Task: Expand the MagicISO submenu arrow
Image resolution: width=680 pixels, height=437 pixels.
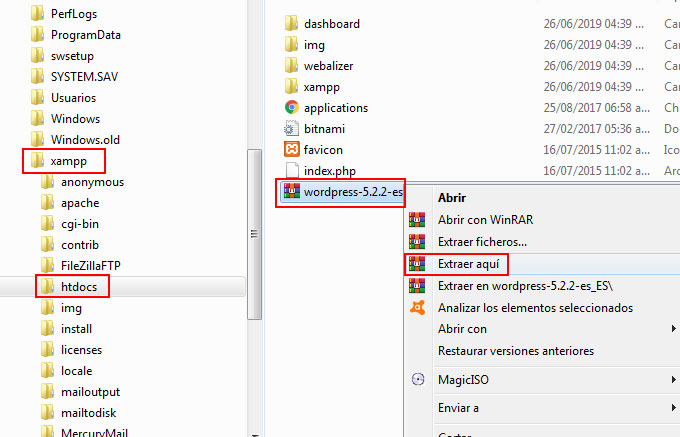Action: (x=673, y=380)
